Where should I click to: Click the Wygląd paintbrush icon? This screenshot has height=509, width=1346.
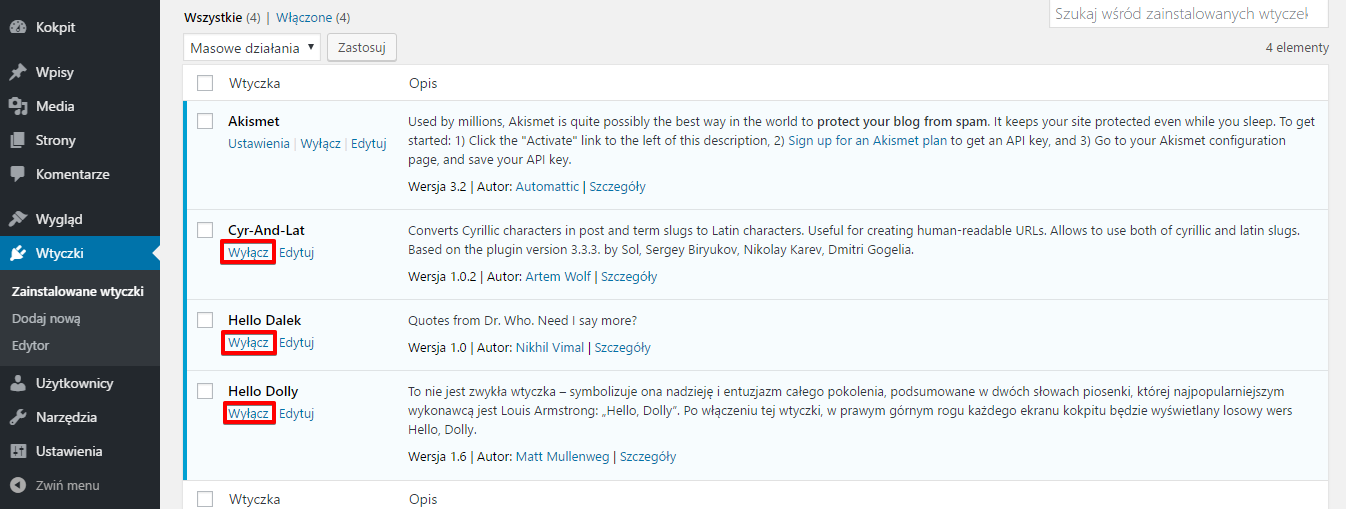point(17,219)
